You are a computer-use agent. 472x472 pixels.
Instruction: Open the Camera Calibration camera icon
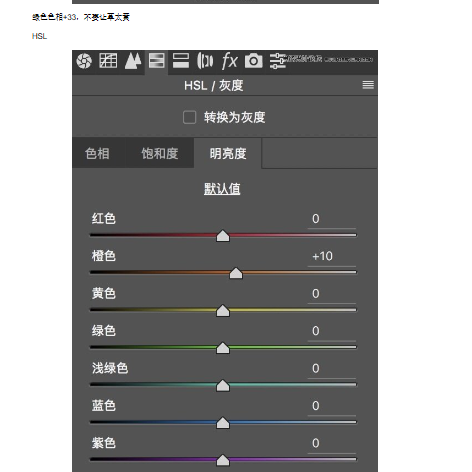click(254, 61)
